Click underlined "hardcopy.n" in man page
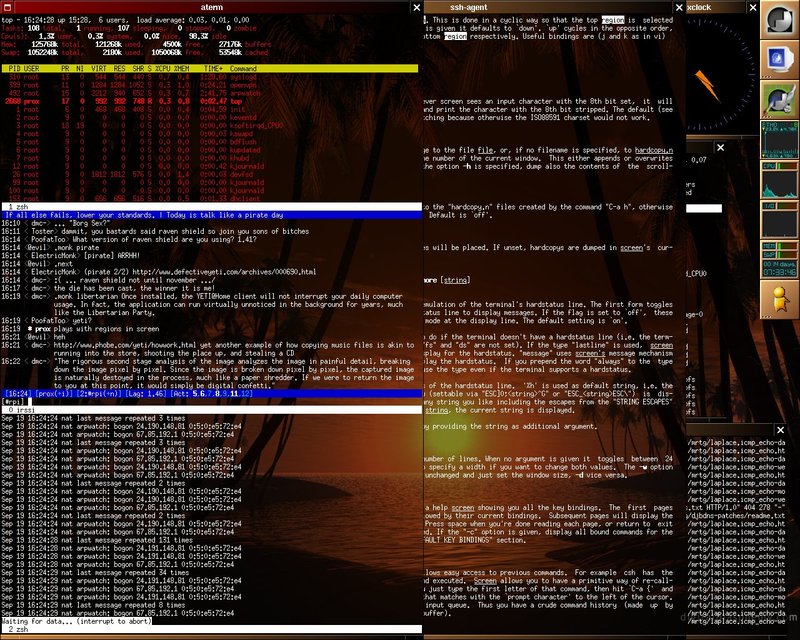This screenshot has height=640, width=800. (654, 150)
